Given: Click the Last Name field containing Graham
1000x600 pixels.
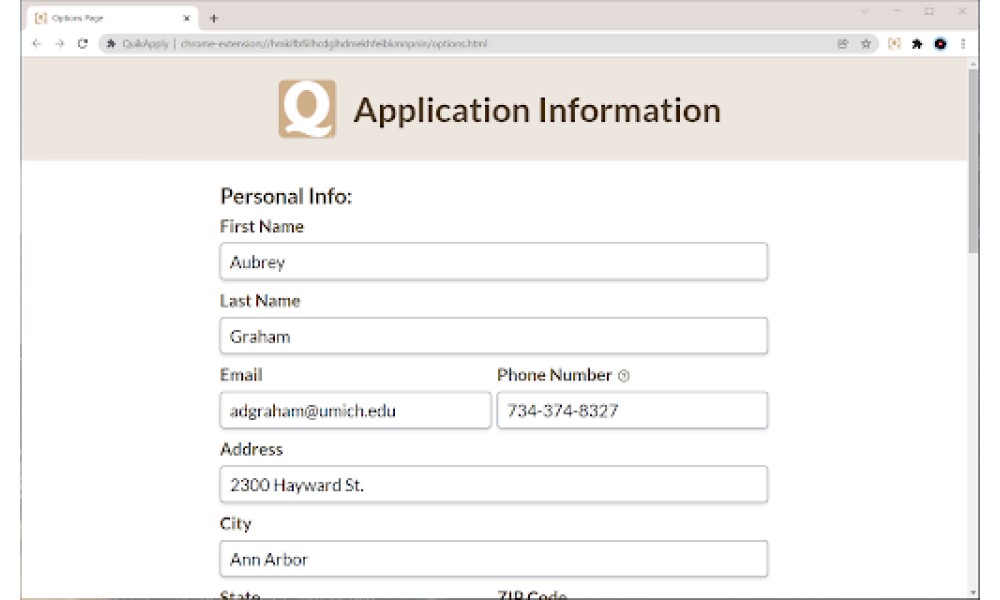Looking at the screenshot, I should click(x=494, y=335).
